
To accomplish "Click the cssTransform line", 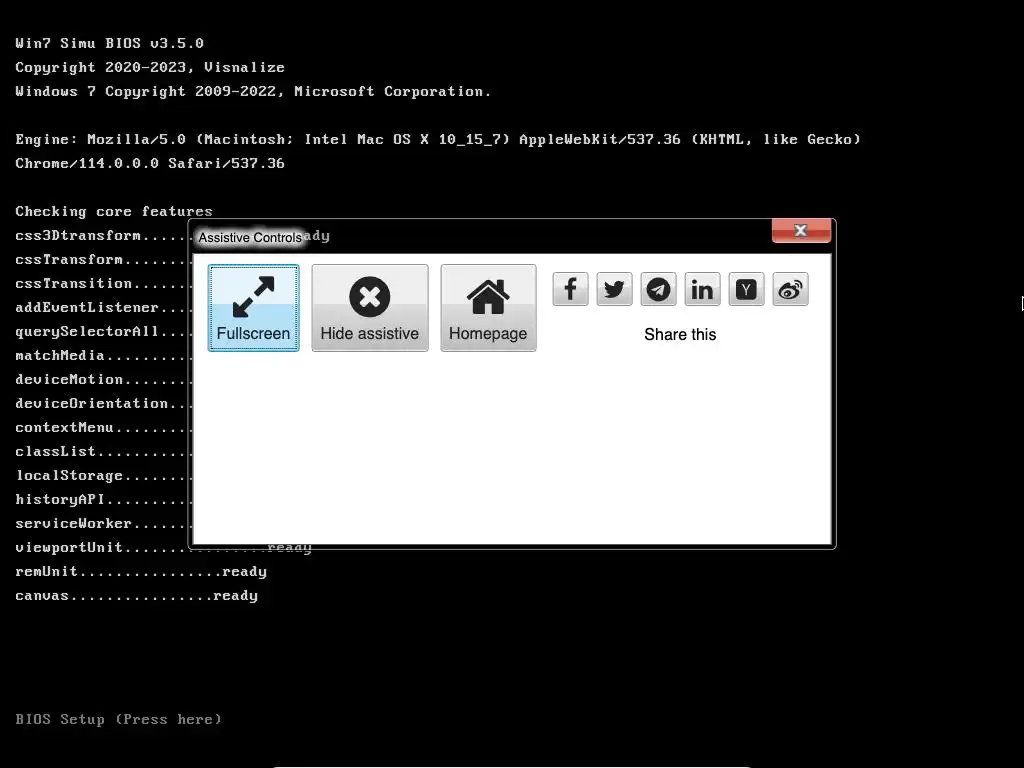I will click(x=102, y=259).
